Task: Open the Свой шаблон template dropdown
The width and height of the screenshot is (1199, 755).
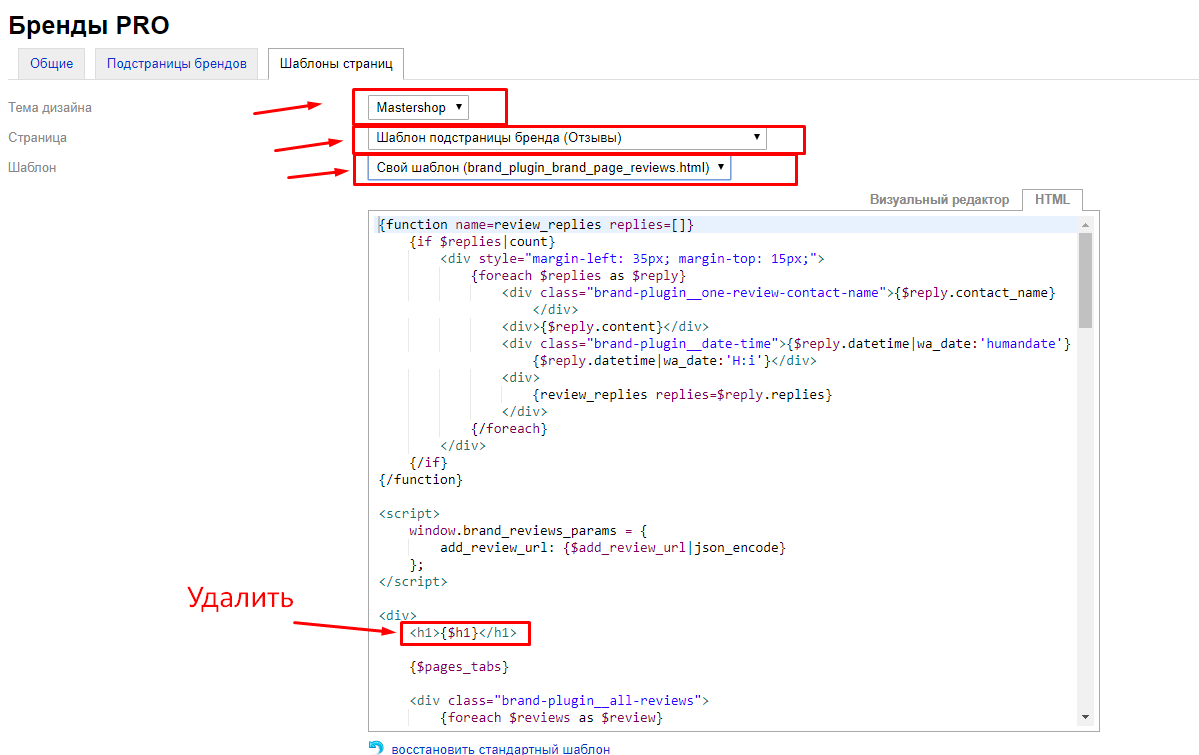Action: [x=549, y=167]
